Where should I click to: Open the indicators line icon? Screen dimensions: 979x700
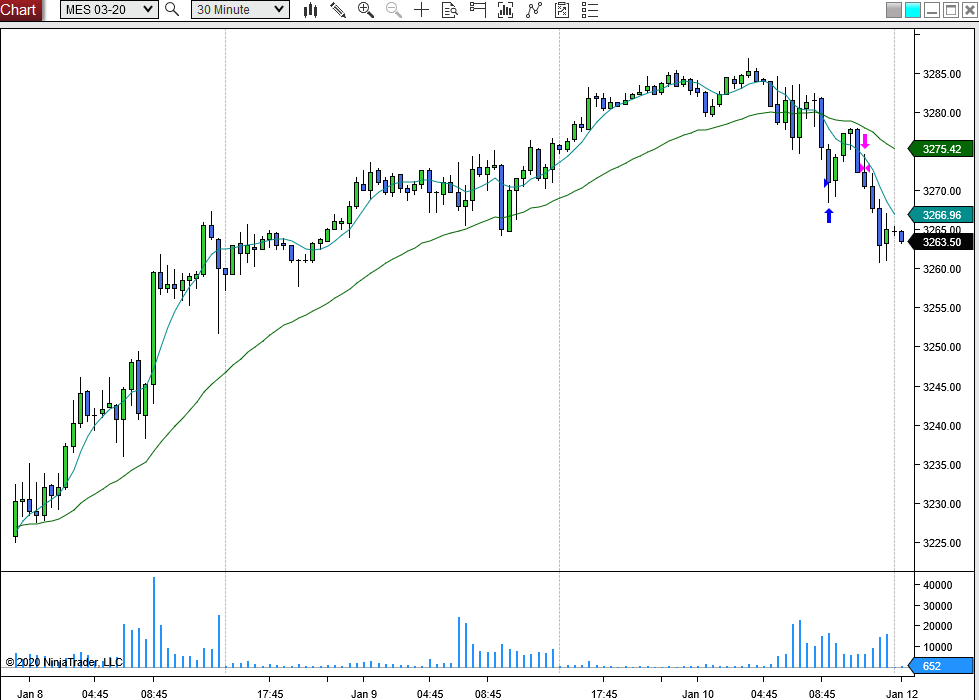[x=534, y=9]
